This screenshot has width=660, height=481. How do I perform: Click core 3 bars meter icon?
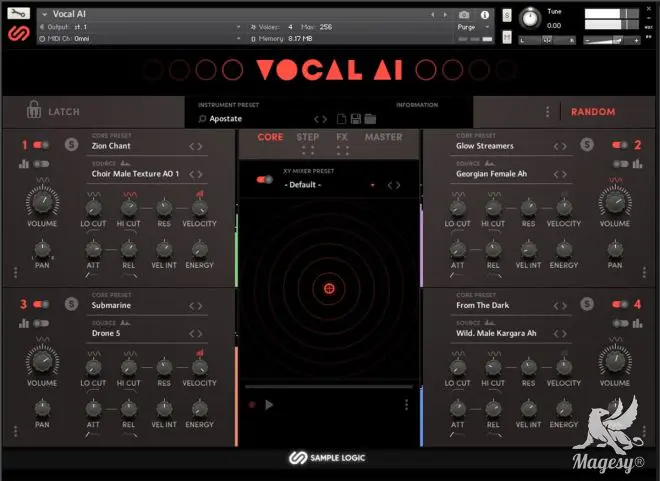(24, 323)
